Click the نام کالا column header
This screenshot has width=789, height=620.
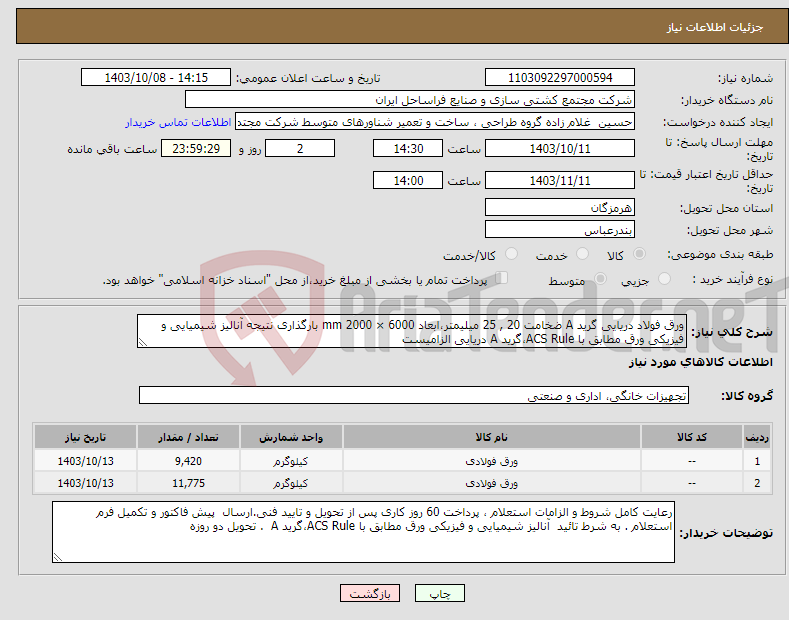coord(492,437)
